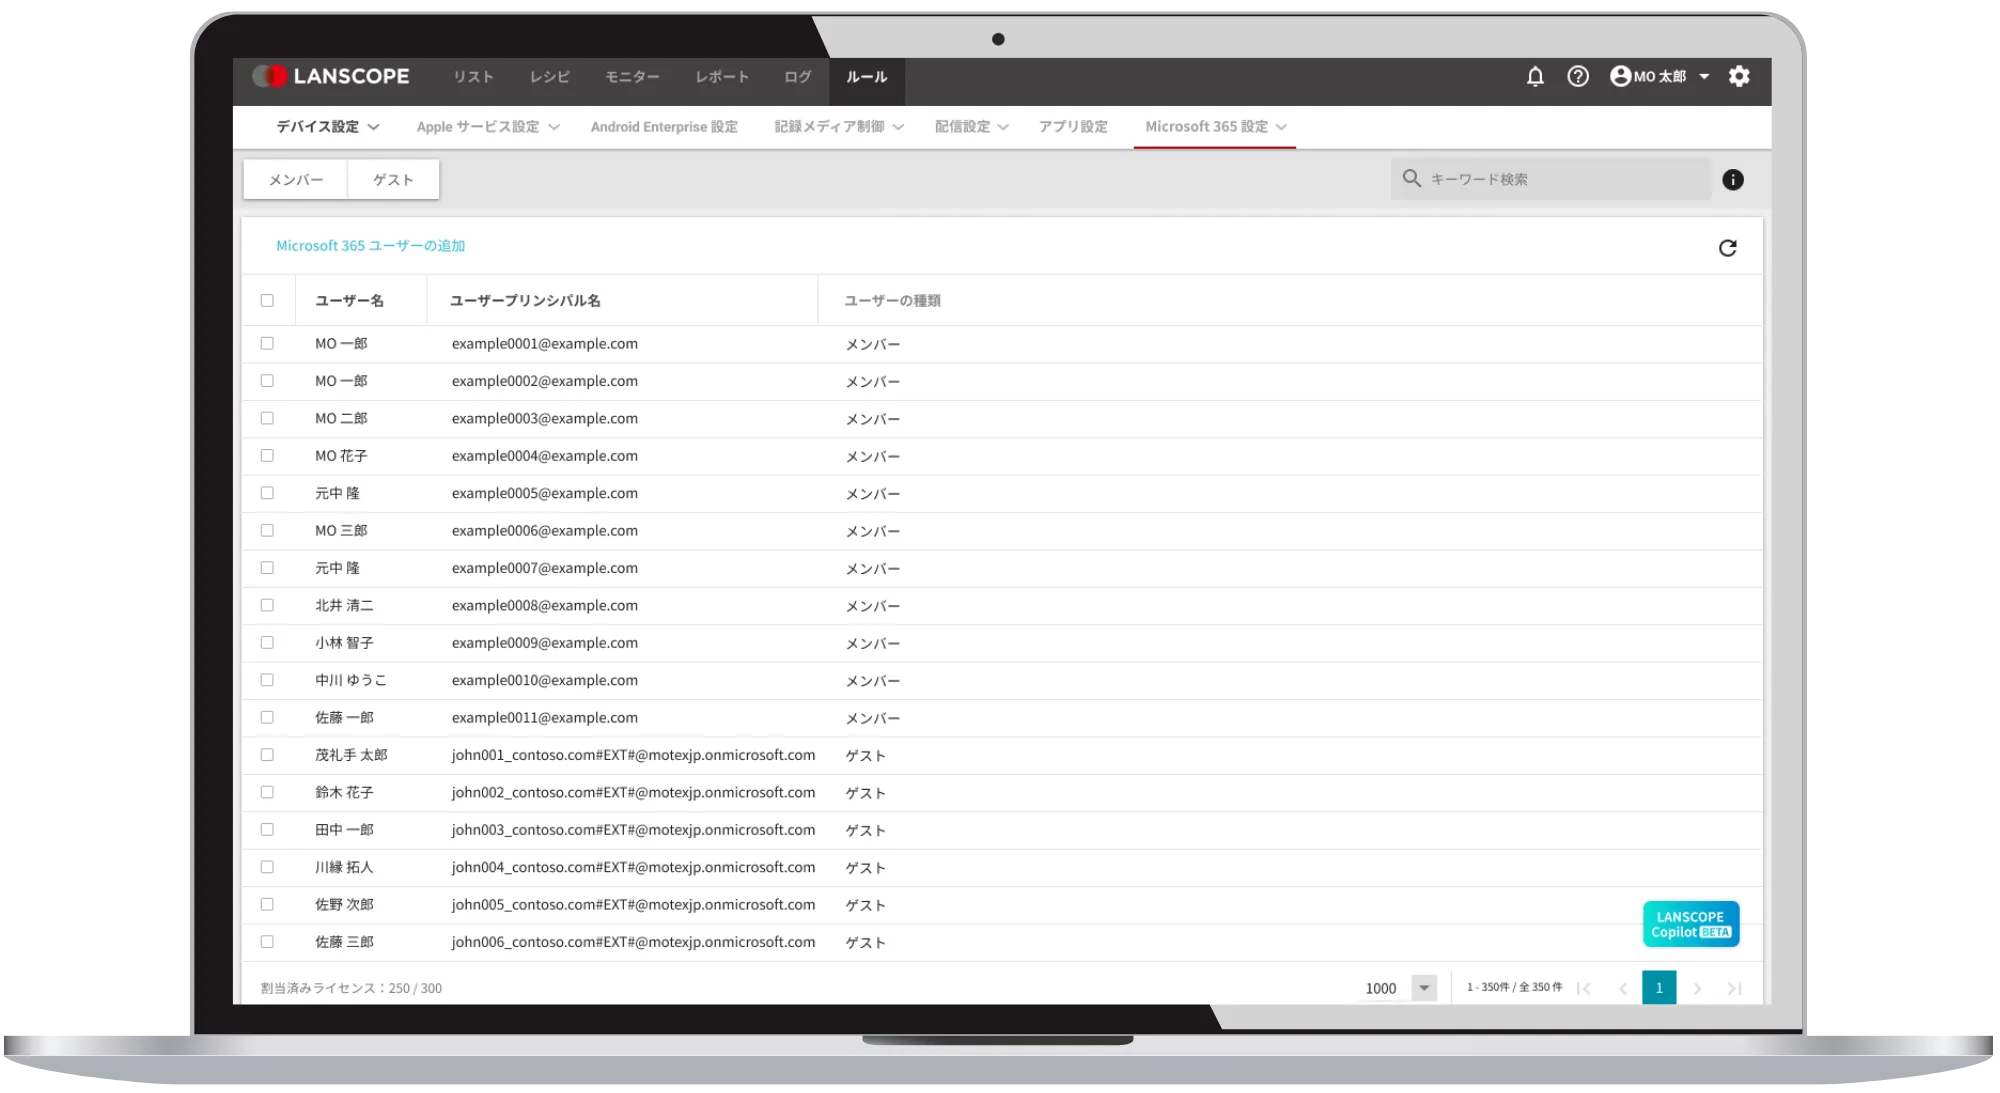Open the info icon beside the search bar

(x=1735, y=179)
